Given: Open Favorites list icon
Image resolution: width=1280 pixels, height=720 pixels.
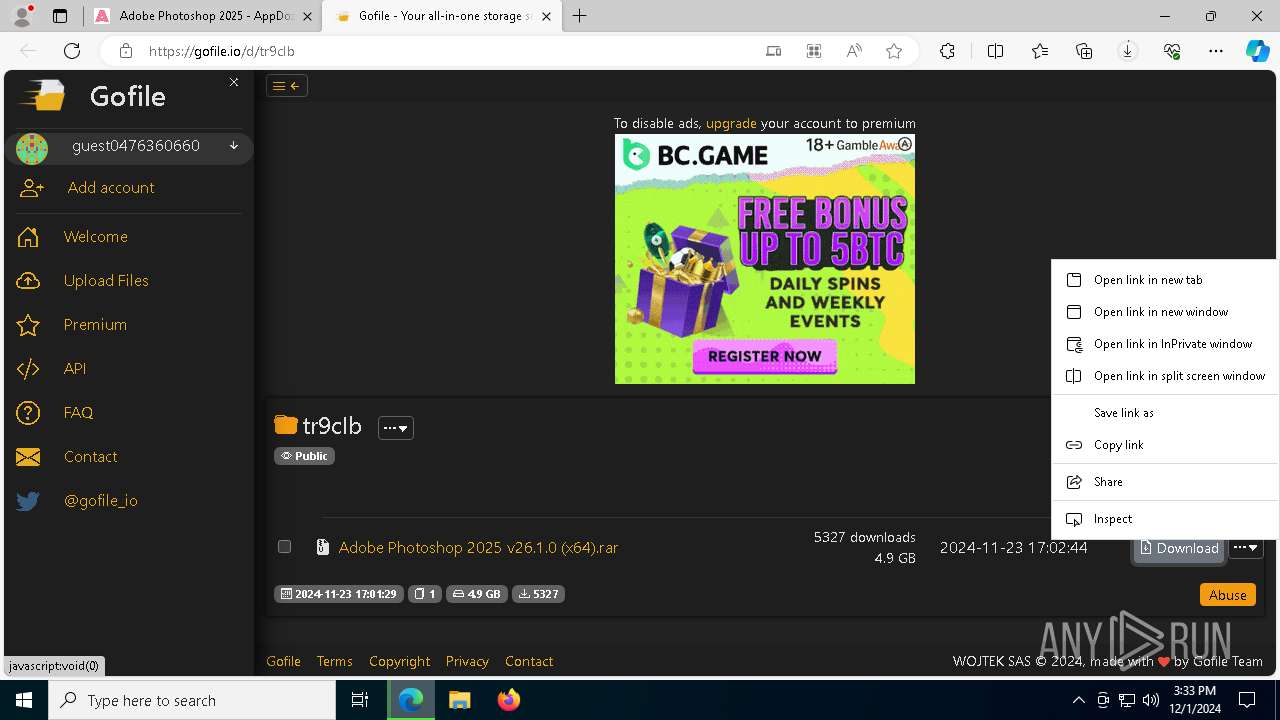Looking at the screenshot, I should click(1040, 51).
